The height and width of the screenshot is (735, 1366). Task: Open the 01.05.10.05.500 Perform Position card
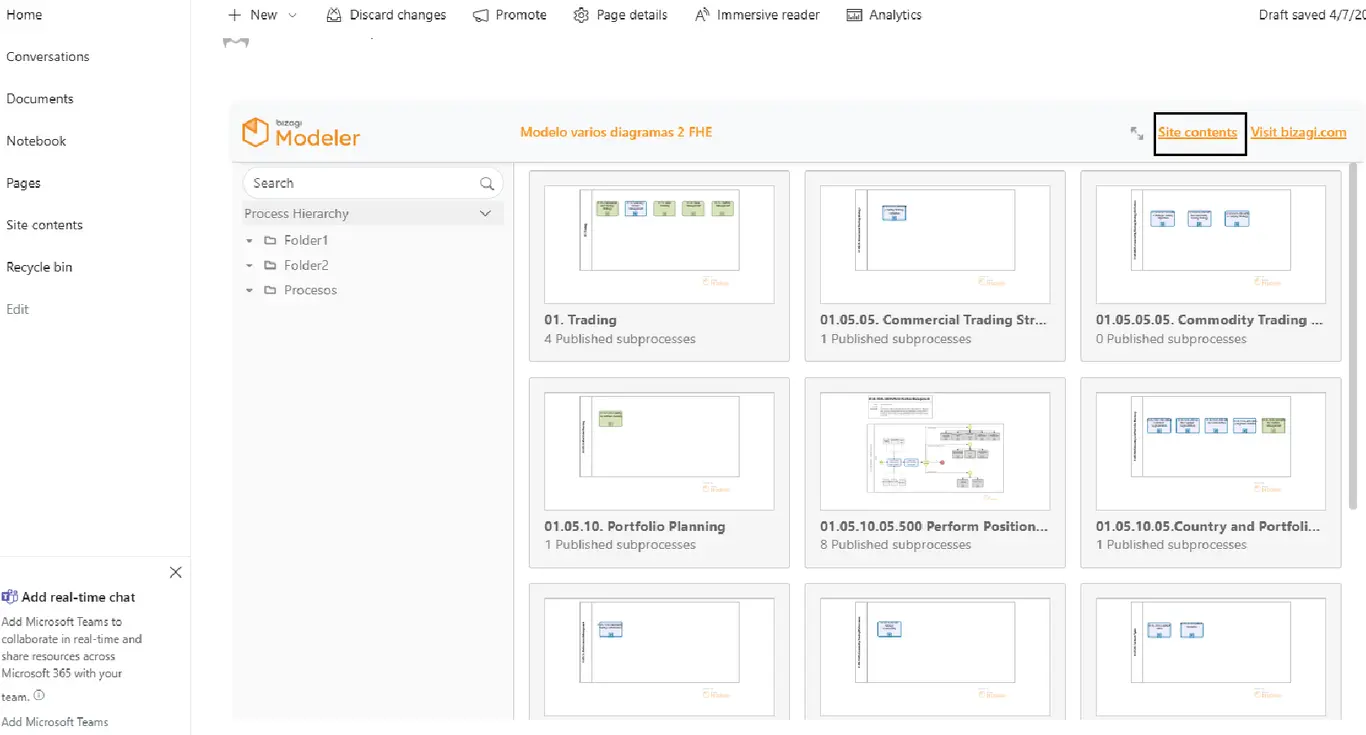(x=935, y=472)
